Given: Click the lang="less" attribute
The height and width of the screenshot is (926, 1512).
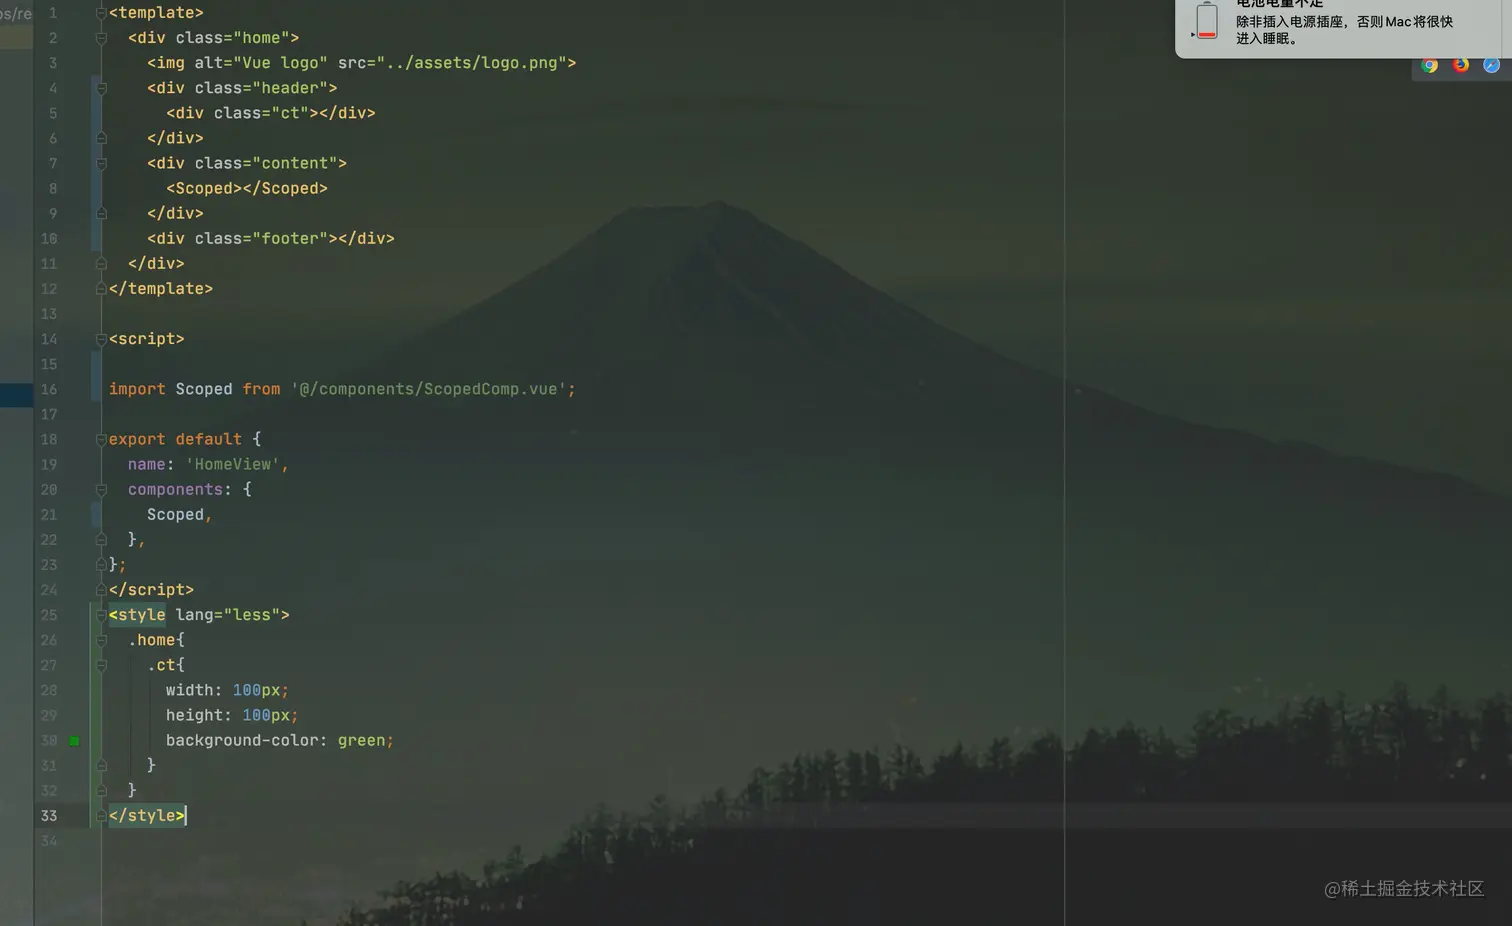Looking at the screenshot, I should (228, 615).
